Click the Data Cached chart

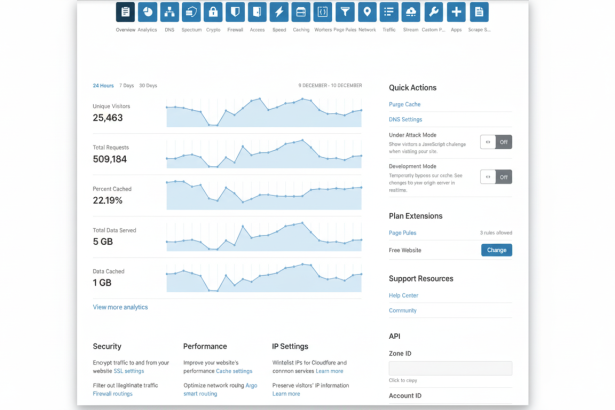264,278
